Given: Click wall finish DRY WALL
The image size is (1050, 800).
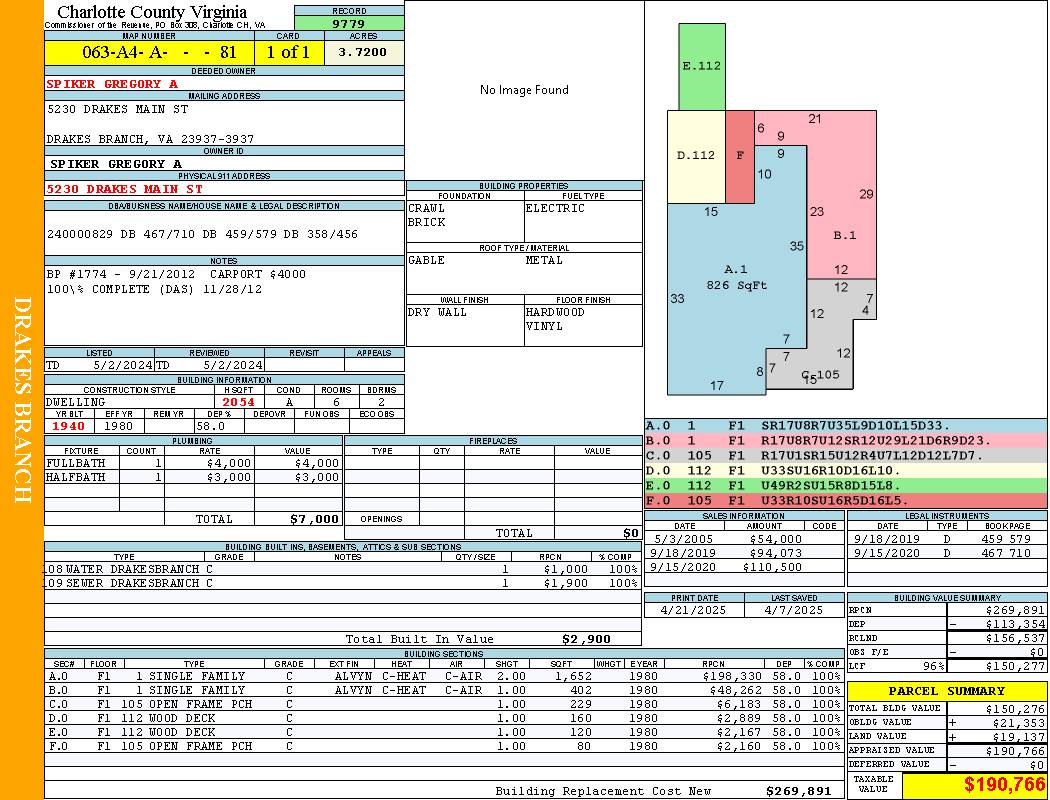Looking at the screenshot, I should pos(437,312).
